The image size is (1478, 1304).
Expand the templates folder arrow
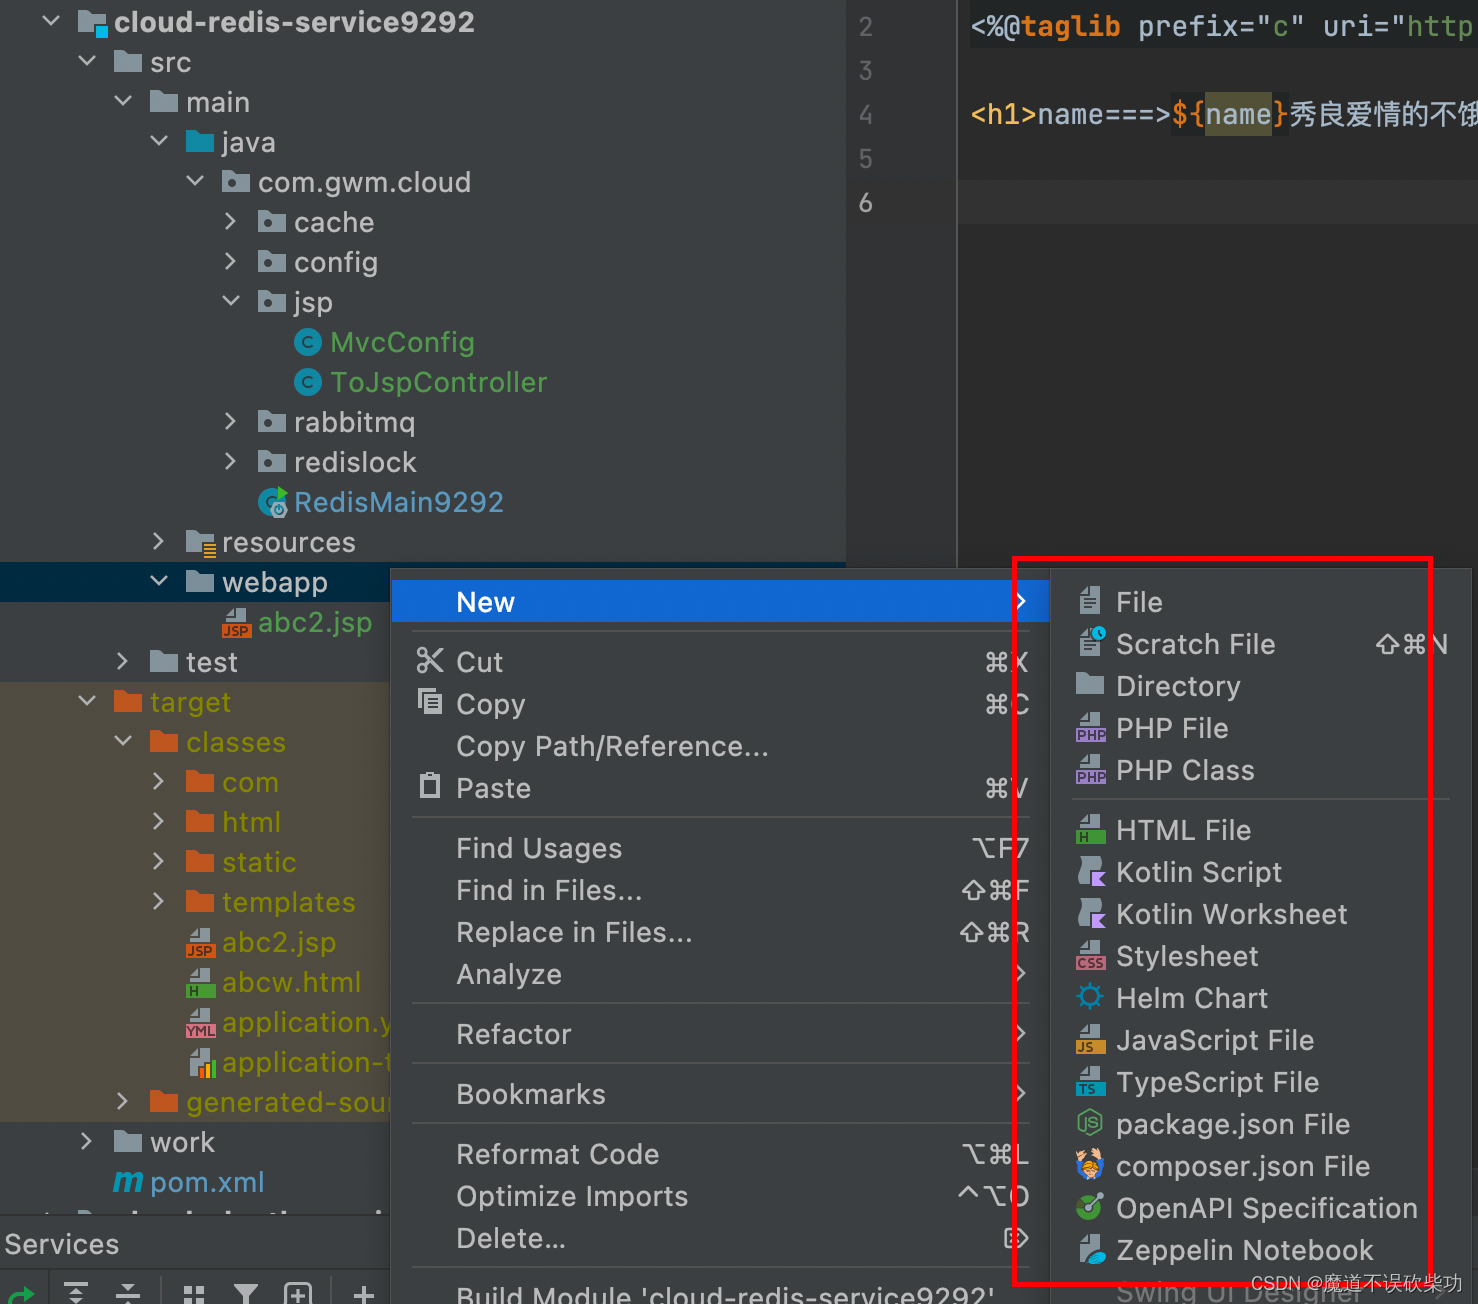159,901
